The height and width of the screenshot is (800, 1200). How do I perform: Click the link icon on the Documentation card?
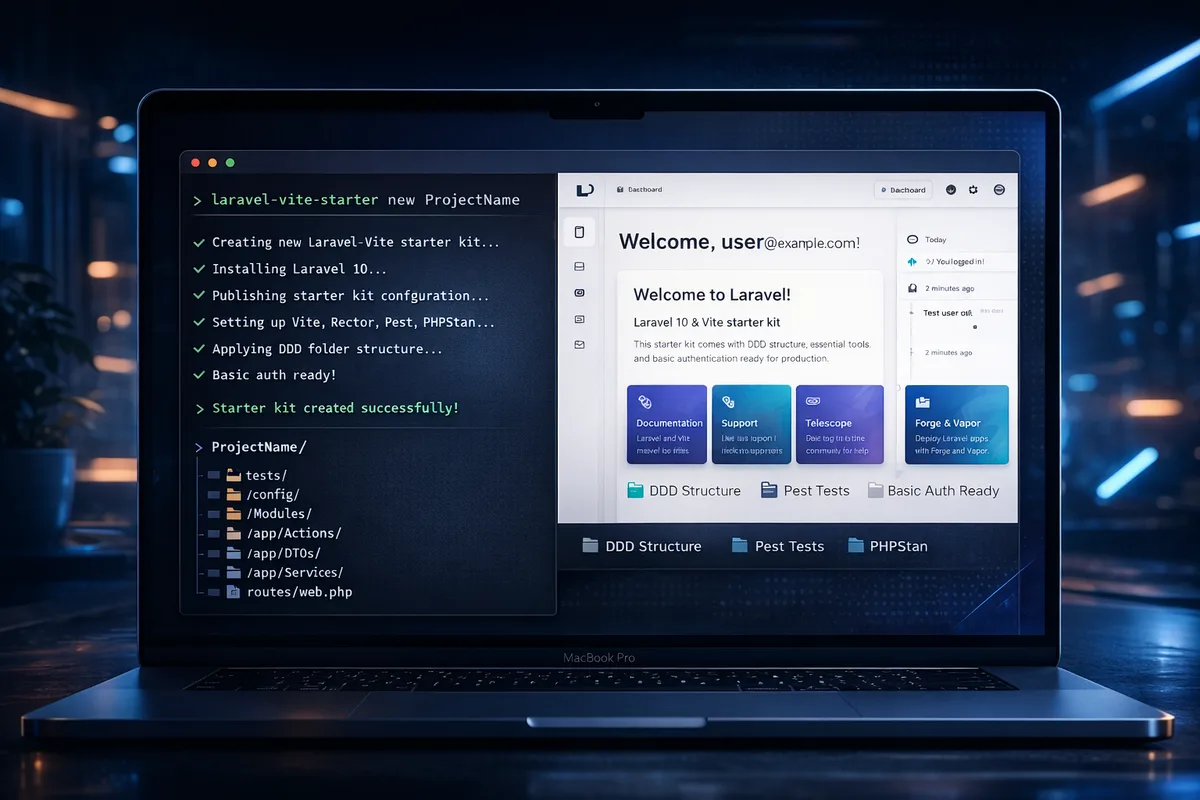coord(645,401)
